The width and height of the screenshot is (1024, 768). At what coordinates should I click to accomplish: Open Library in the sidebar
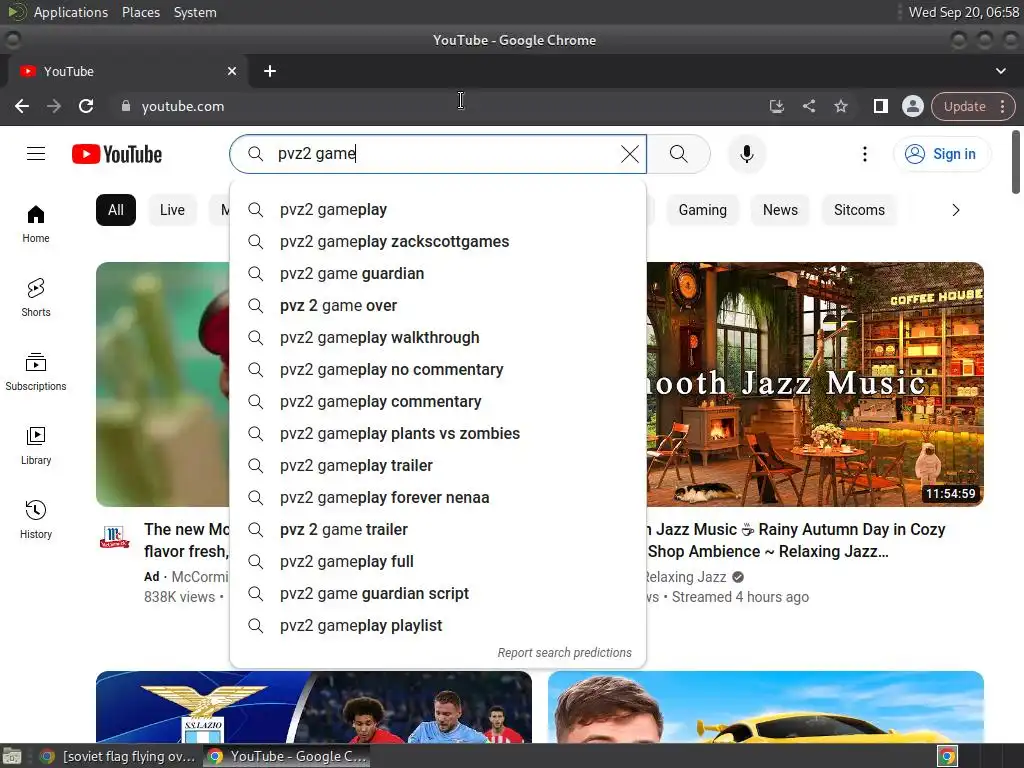pyautogui.click(x=36, y=445)
